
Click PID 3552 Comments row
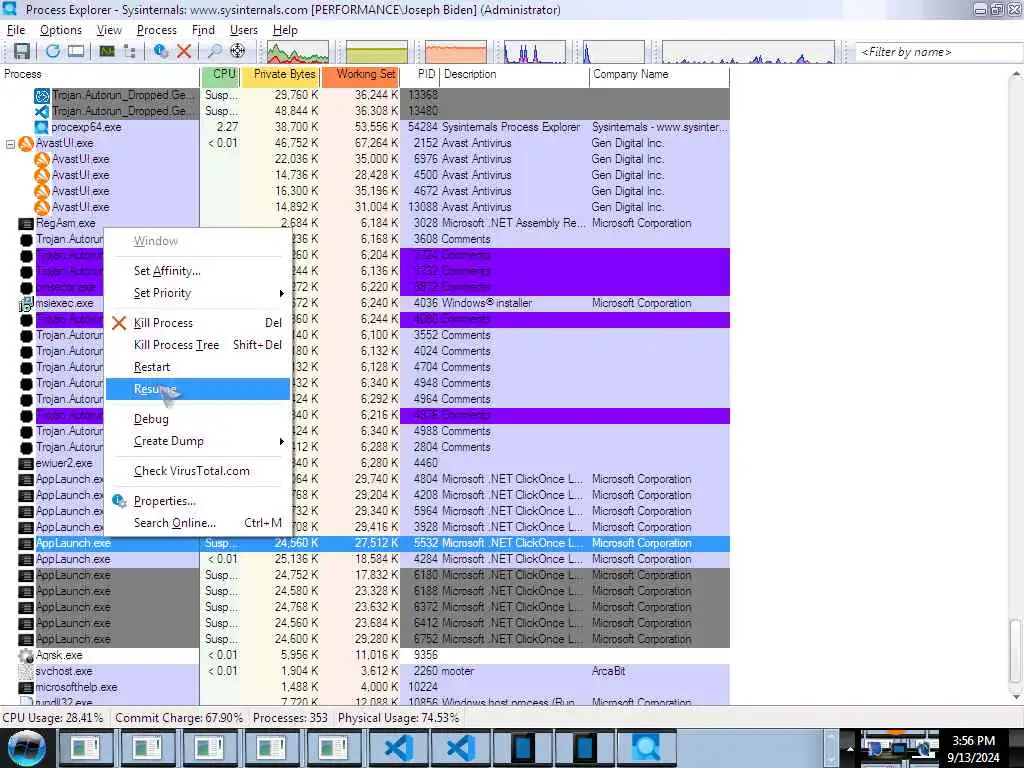(364, 336)
